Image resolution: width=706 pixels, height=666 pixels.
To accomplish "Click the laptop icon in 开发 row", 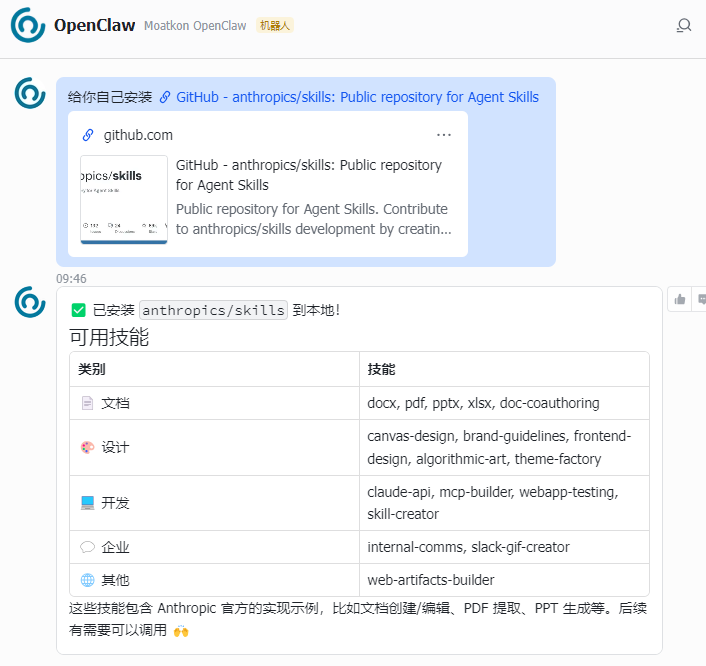I will 87,503.
